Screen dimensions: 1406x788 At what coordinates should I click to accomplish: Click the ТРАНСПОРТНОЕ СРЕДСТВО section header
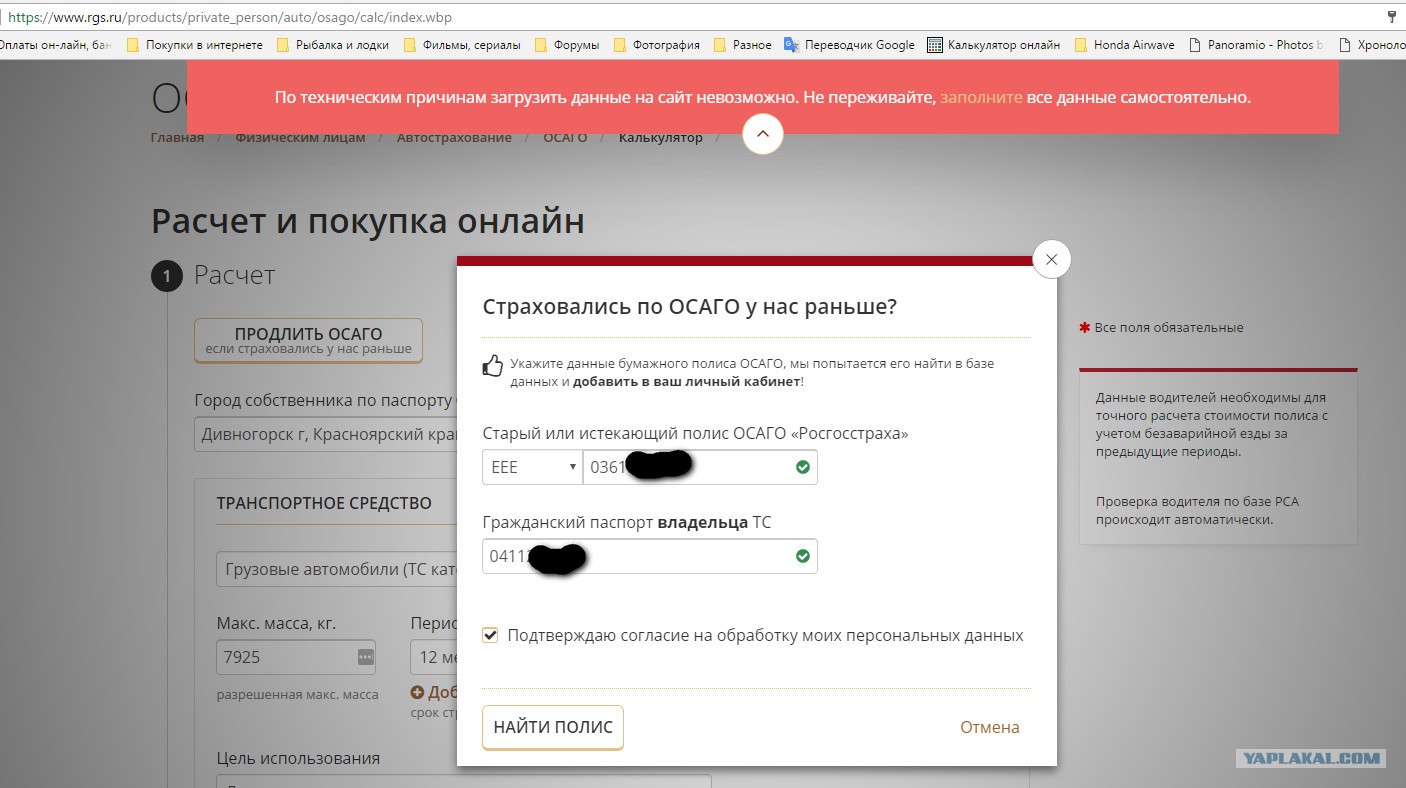click(x=324, y=503)
